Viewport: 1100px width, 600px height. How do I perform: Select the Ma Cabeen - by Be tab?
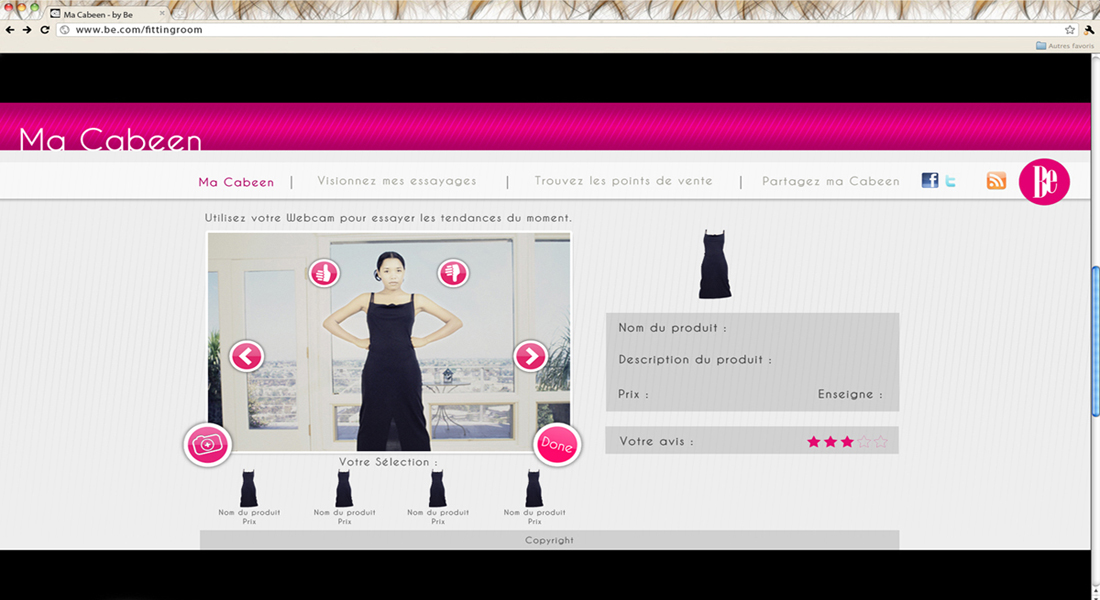108,13
